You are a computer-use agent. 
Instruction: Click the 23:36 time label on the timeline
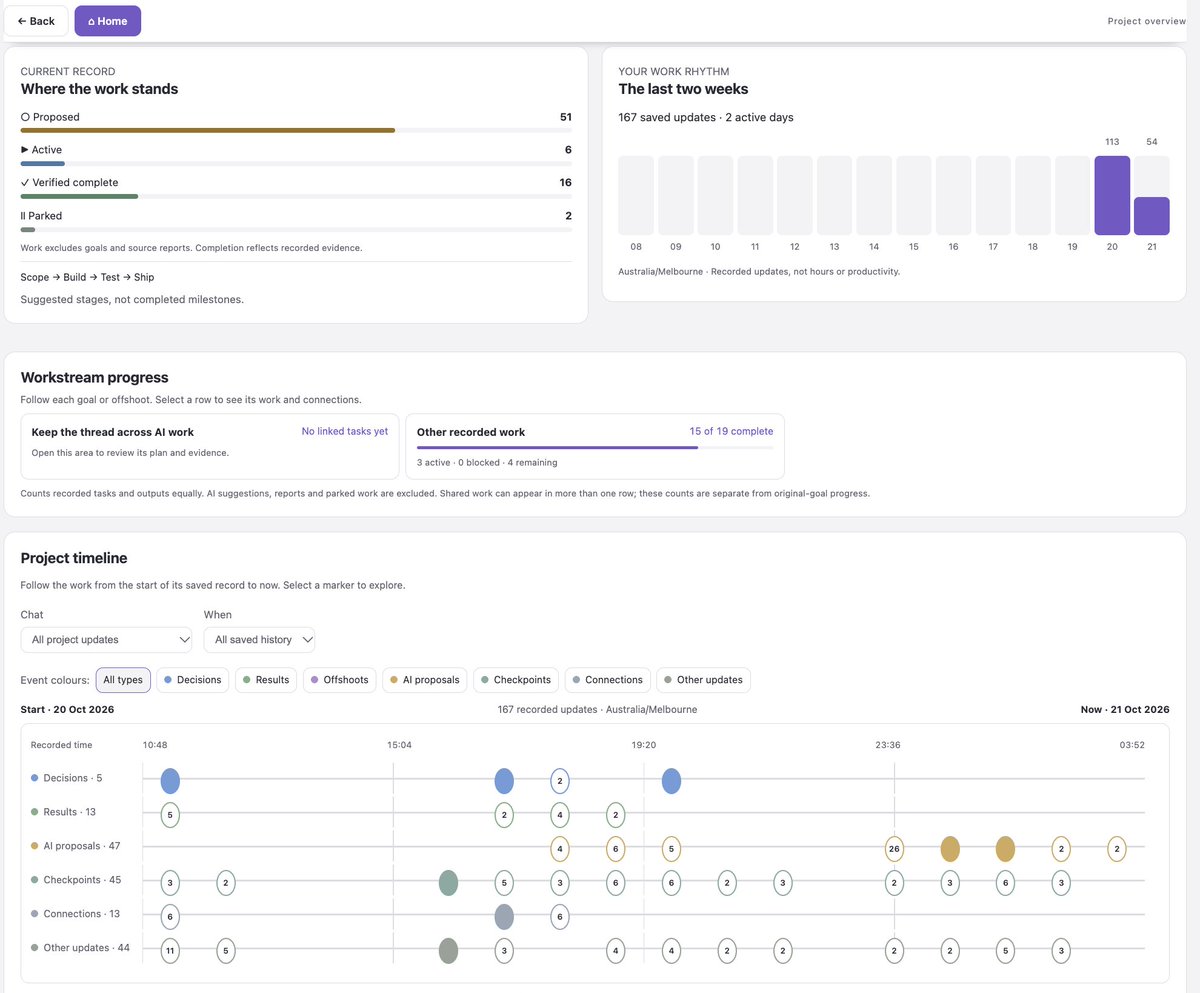tap(888, 745)
